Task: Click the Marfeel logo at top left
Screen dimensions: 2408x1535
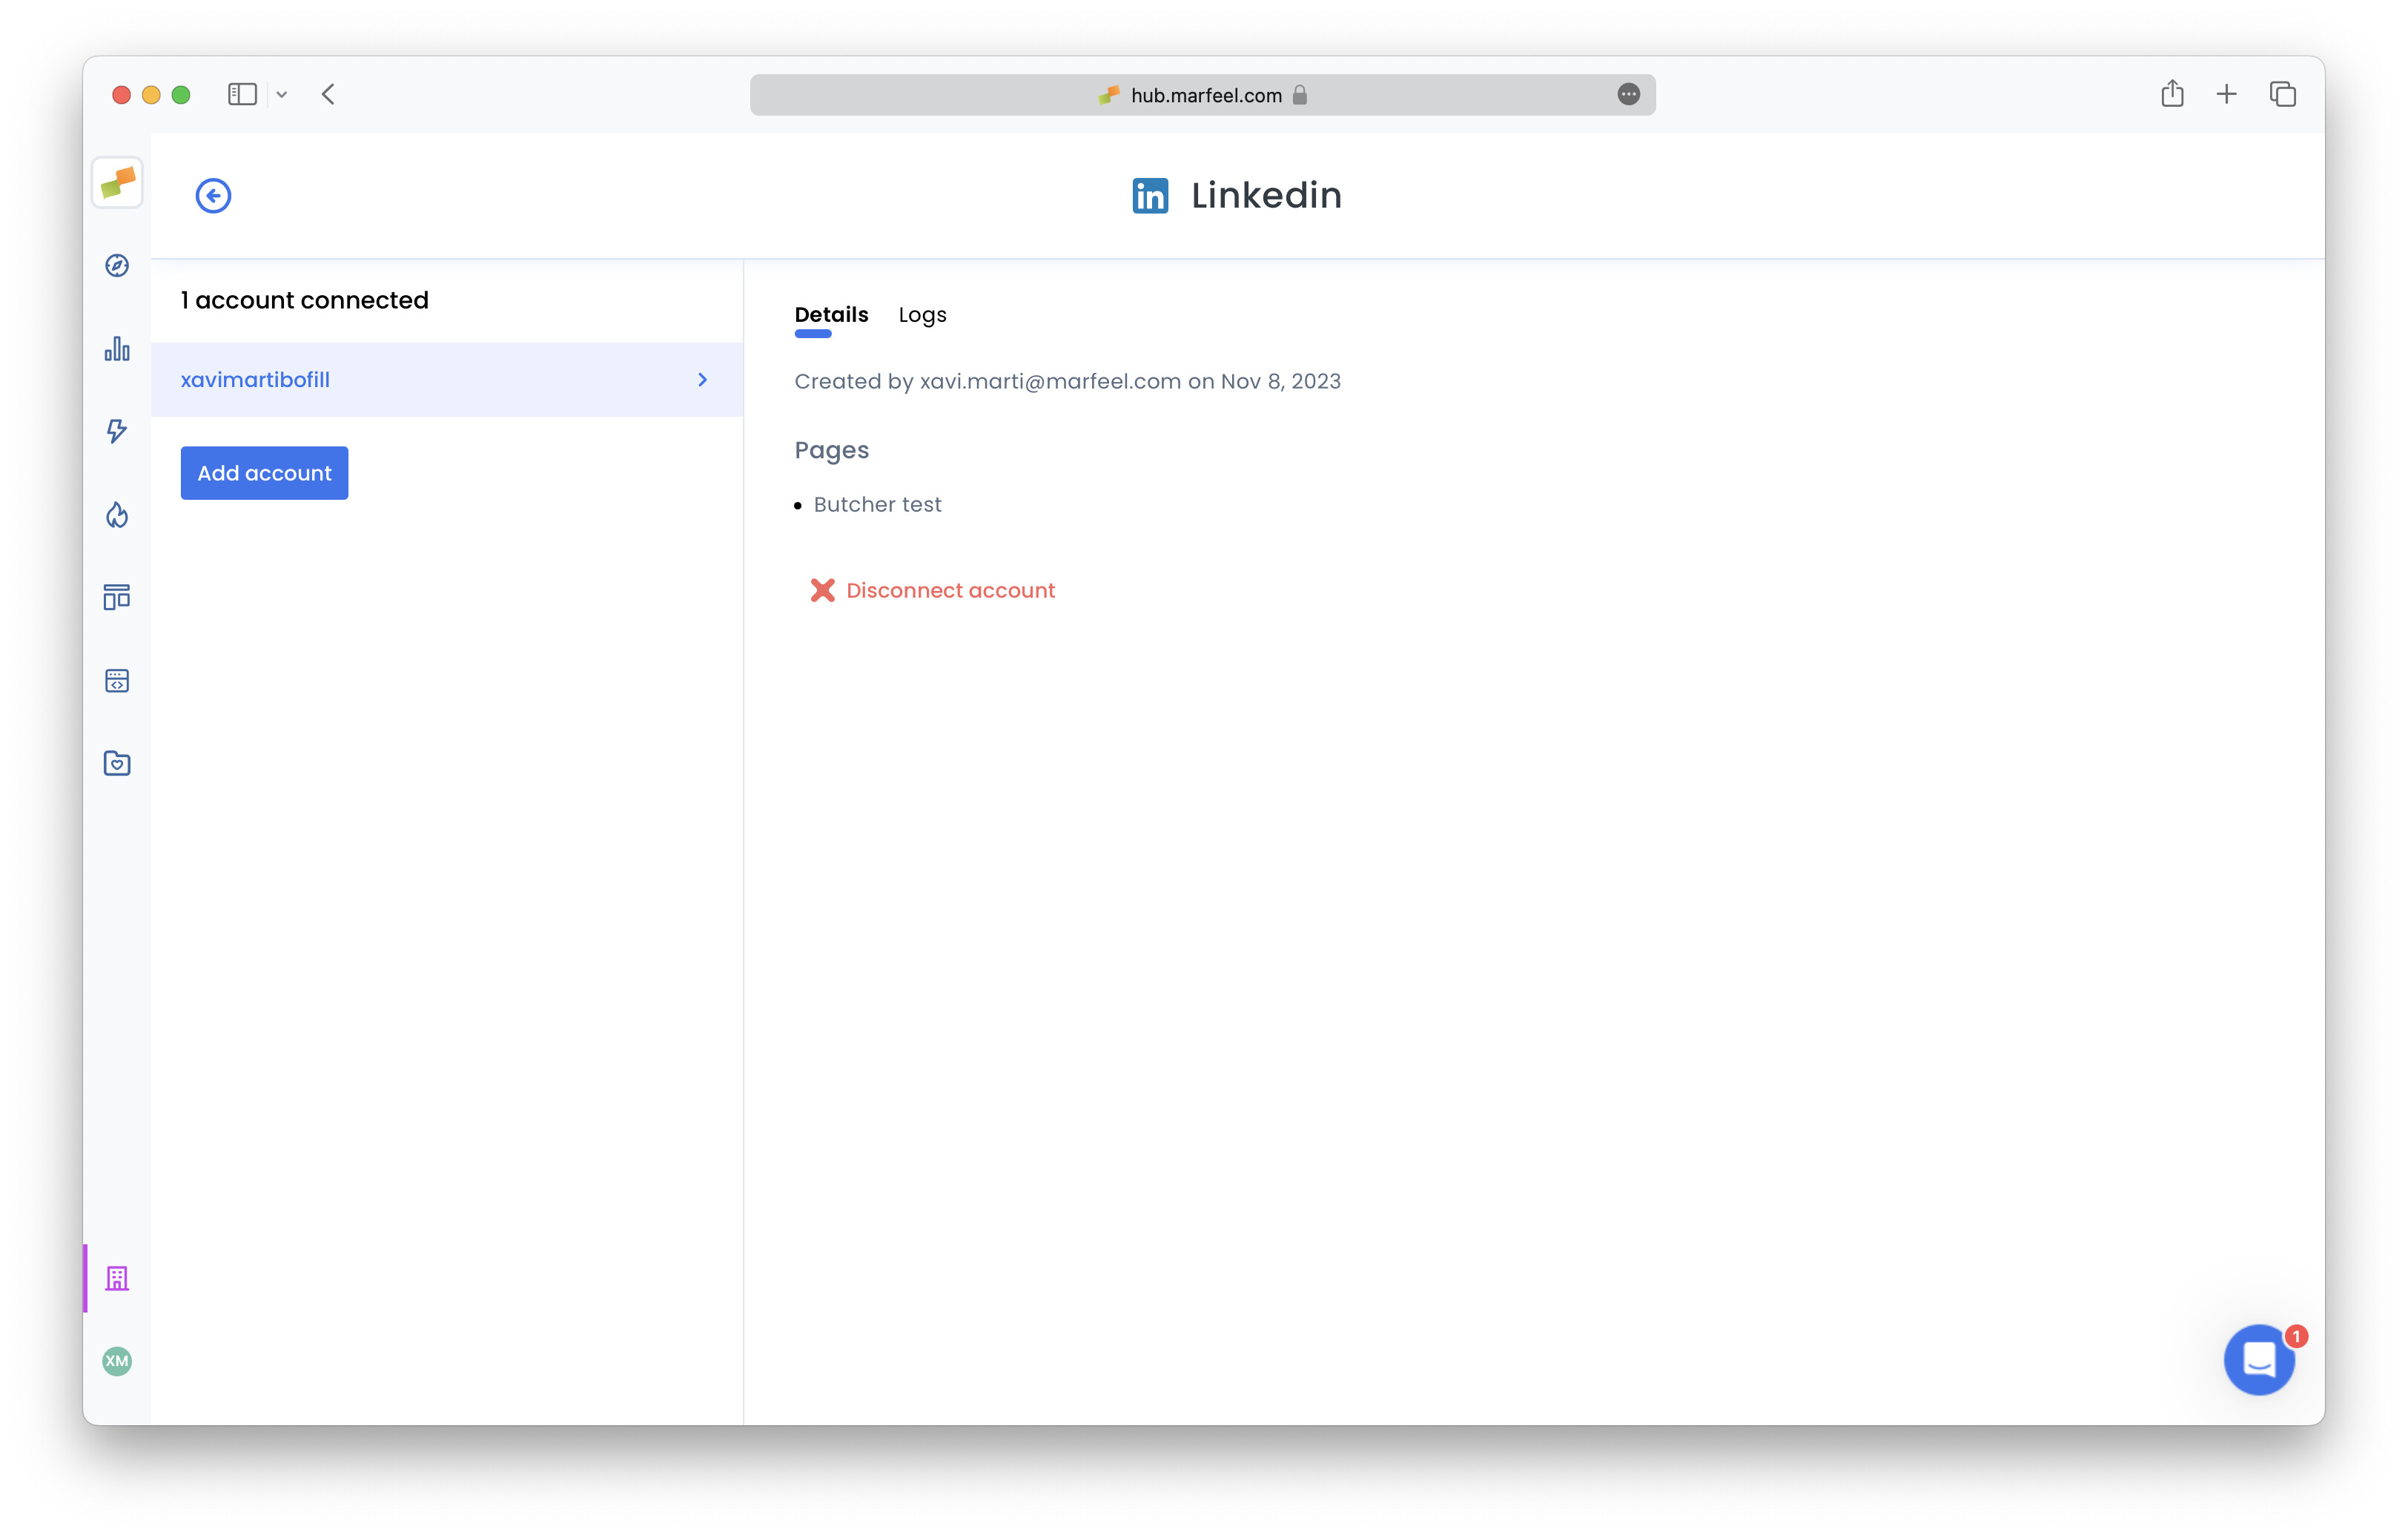Action: [117, 182]
